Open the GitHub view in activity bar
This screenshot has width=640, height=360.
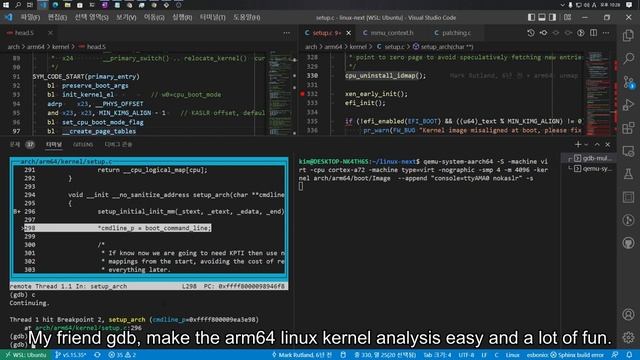[x=628, y=243]
